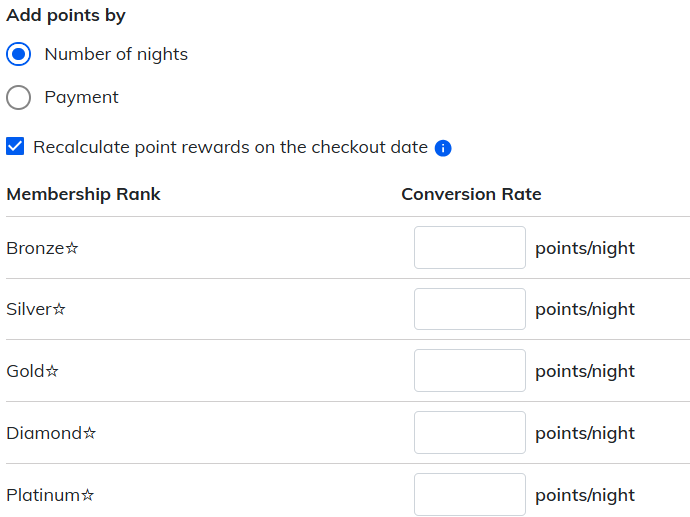
Task: Click into the Diamond points/night field
Action: pyautogui.click(x=469, y=433)
